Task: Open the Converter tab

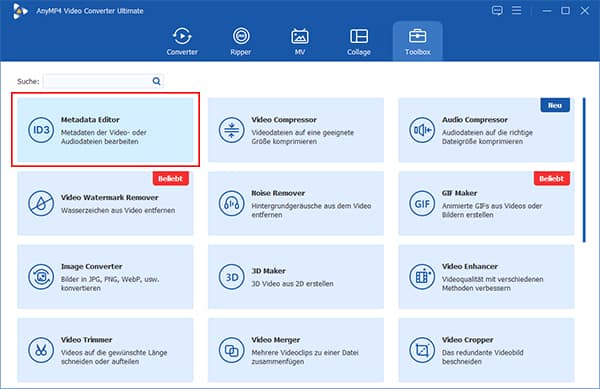Action: coord(182,41)
